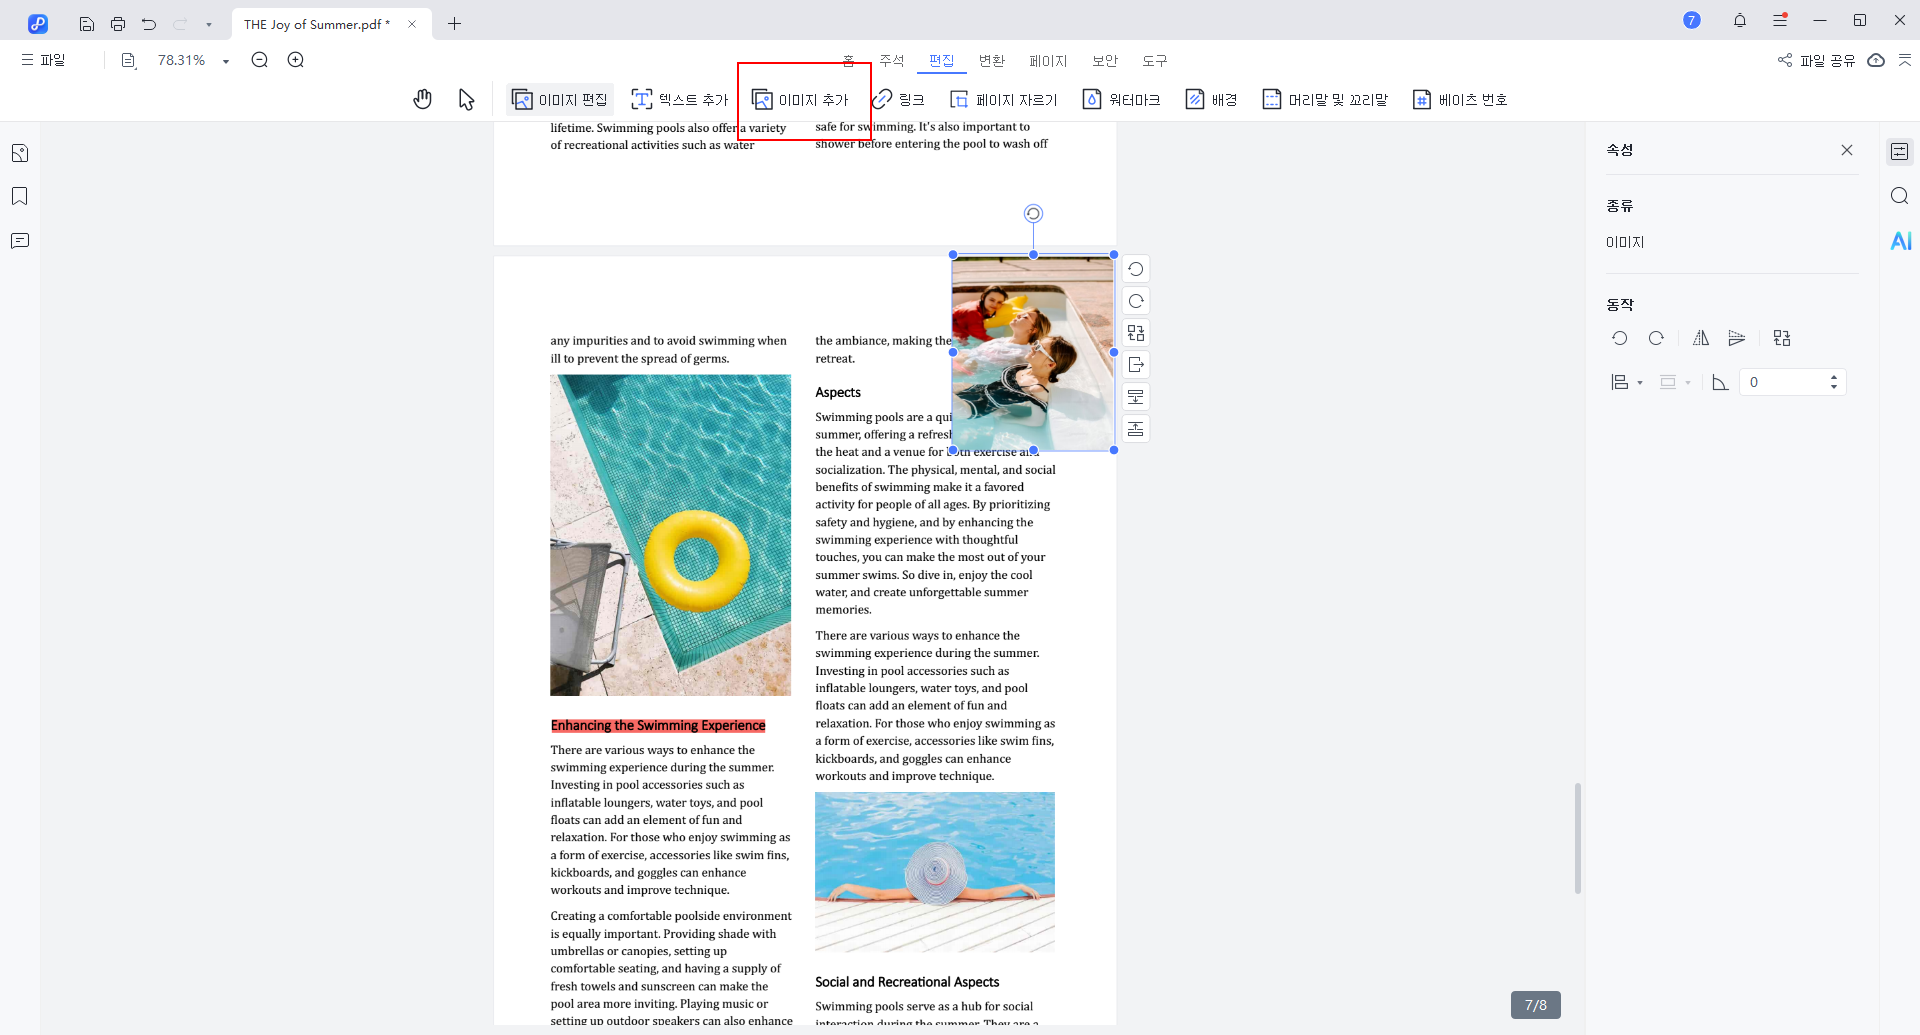Replace image from the 동작 section
This screenshot has width=1920, height=1035.
[1782, 338]
